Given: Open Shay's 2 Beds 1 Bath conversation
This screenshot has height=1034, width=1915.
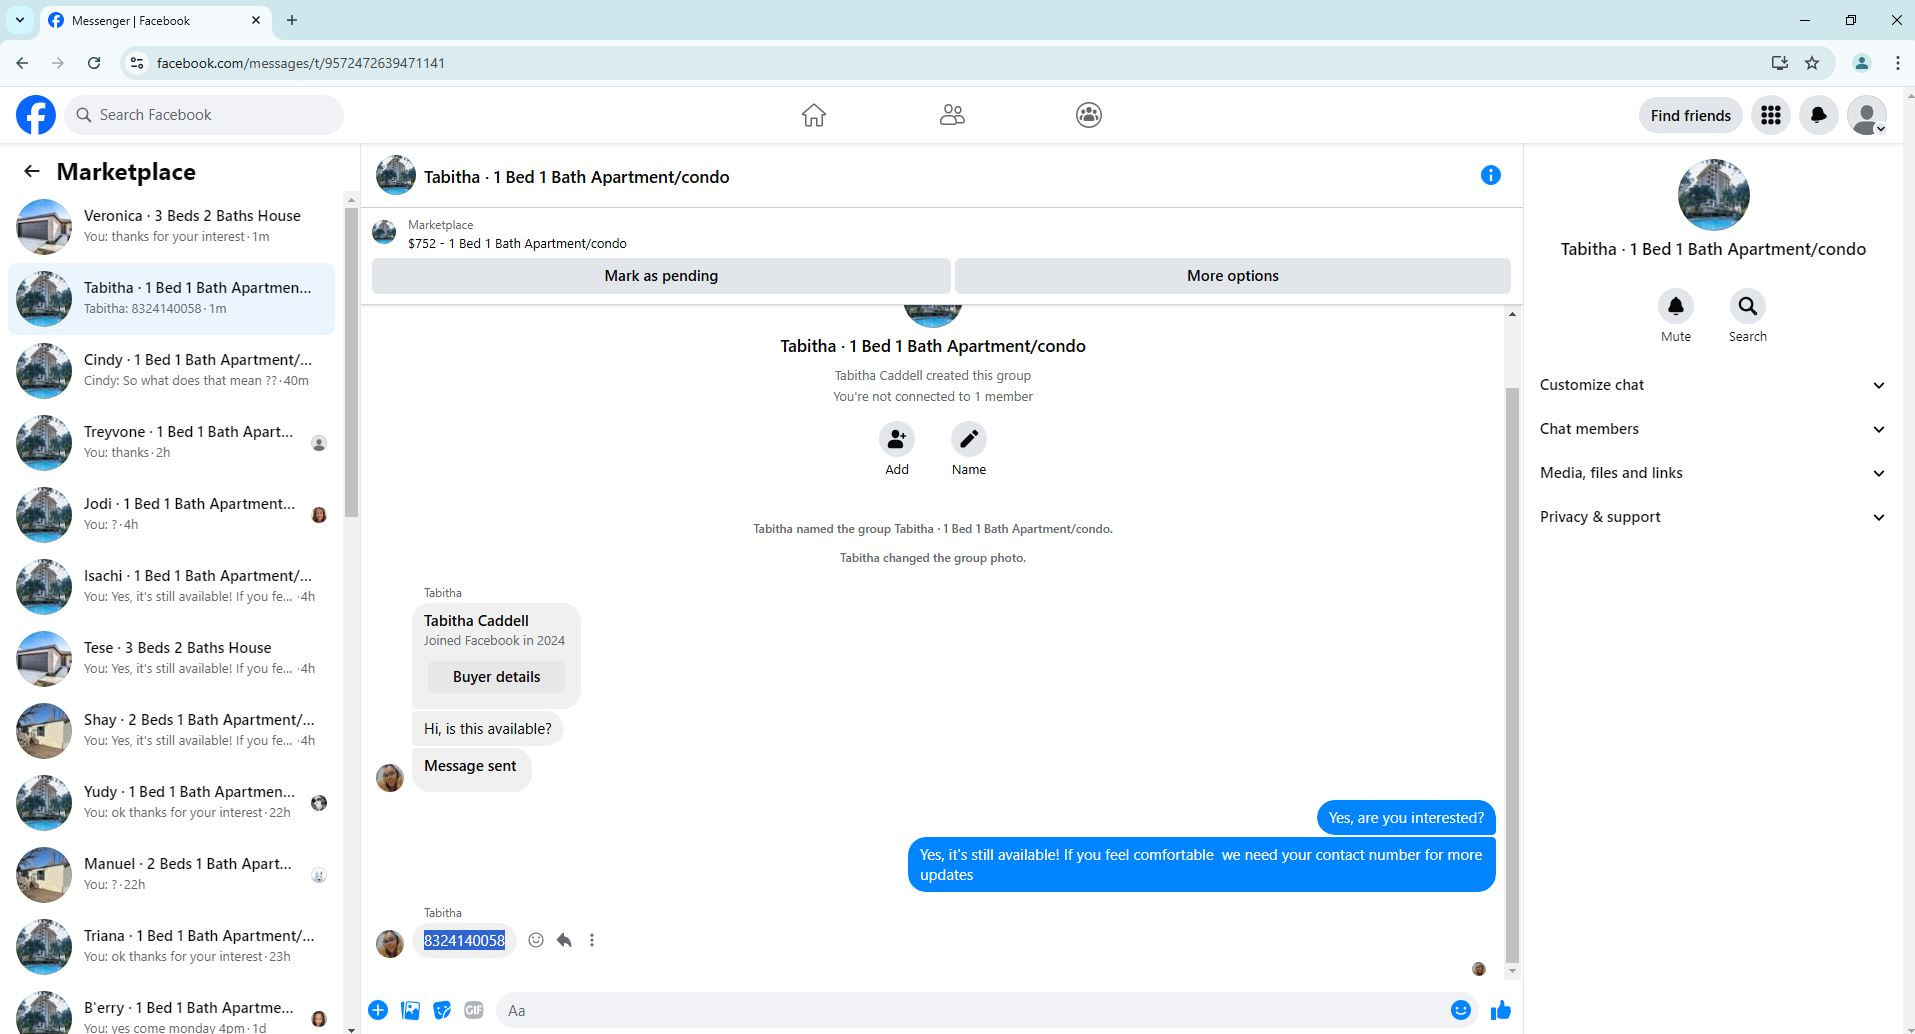Looking at the screenshot, I should tap(172, 731).
